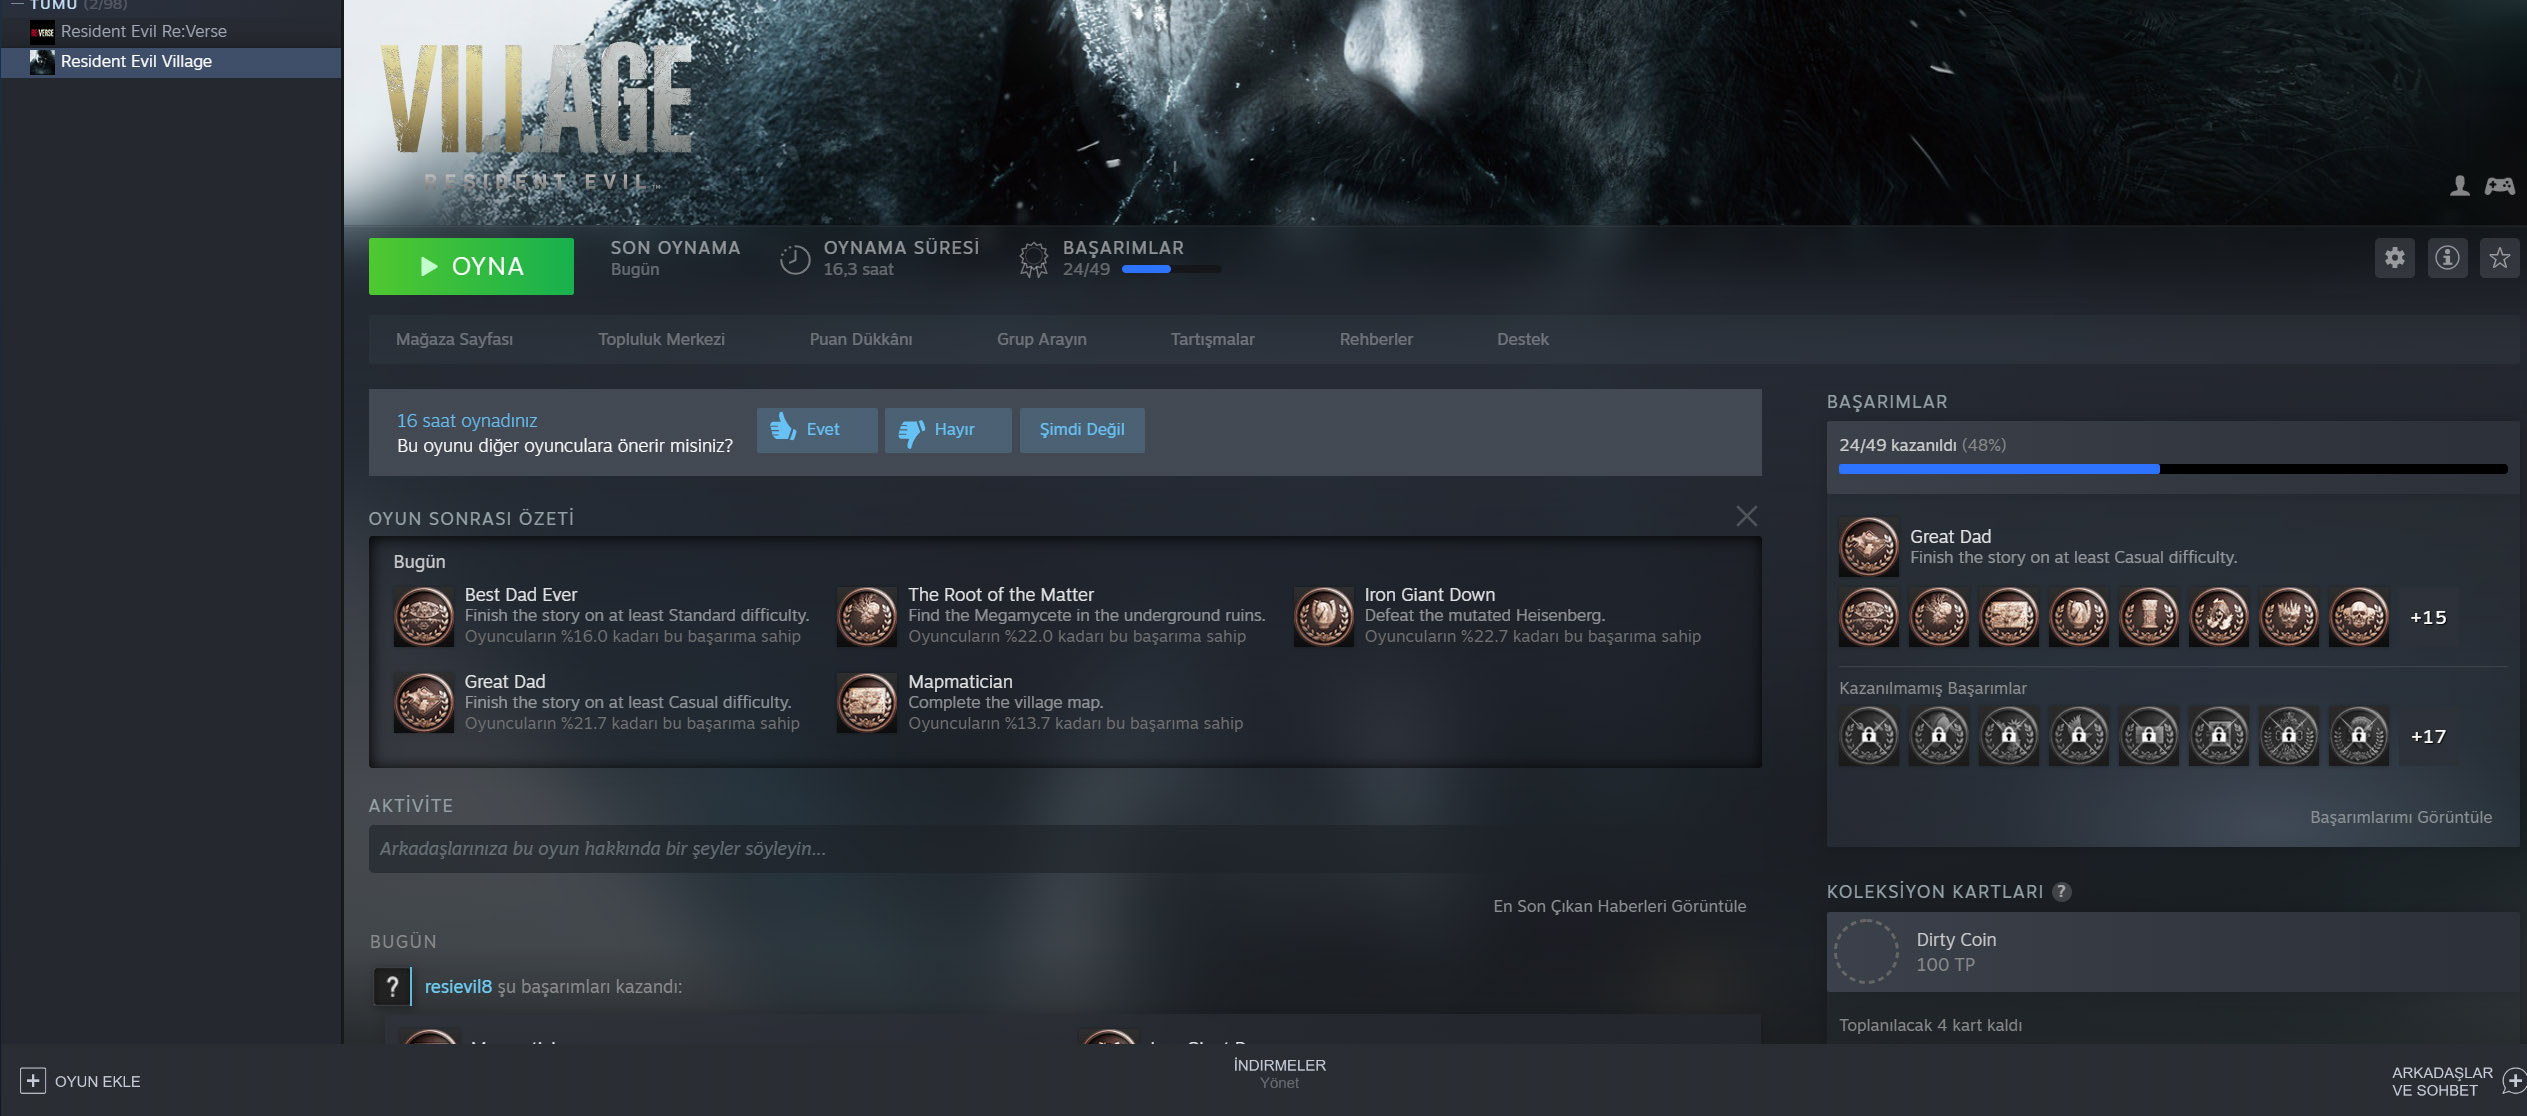Click Şimdi Değil to skip recommendation
Image resolution: width=2527 pixels, height=1116 pixels.
pyautogui.click(x=1081, y=427)
